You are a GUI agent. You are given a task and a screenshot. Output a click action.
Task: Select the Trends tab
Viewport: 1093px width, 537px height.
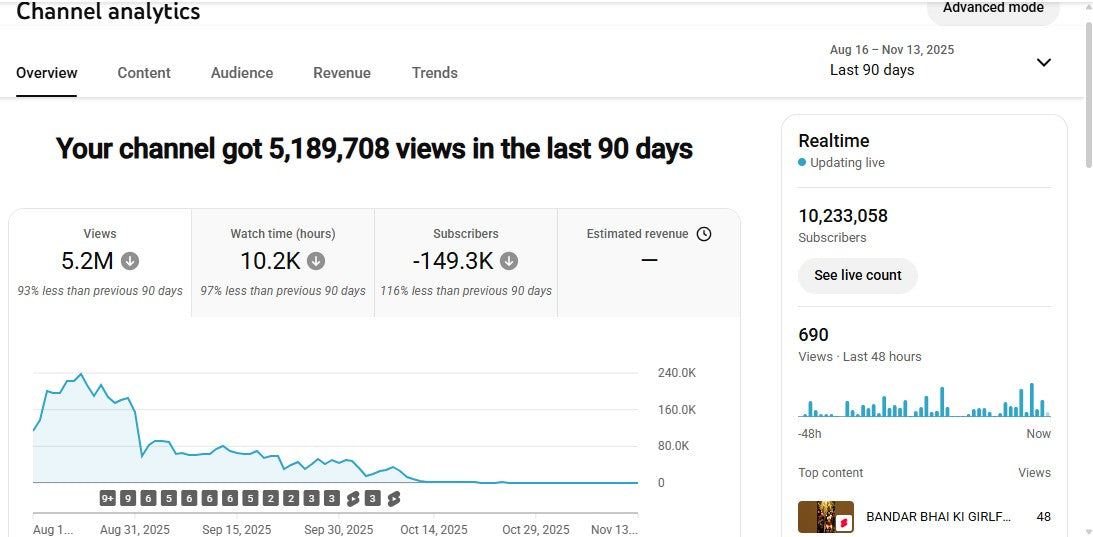(435, 73)
